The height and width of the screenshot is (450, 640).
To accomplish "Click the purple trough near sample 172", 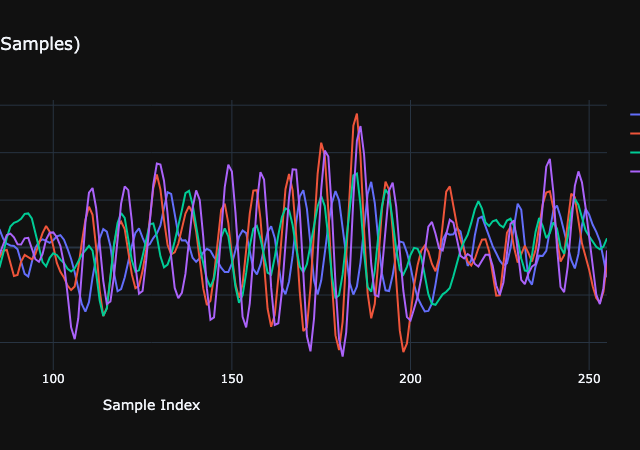I will tap(310, 350).
